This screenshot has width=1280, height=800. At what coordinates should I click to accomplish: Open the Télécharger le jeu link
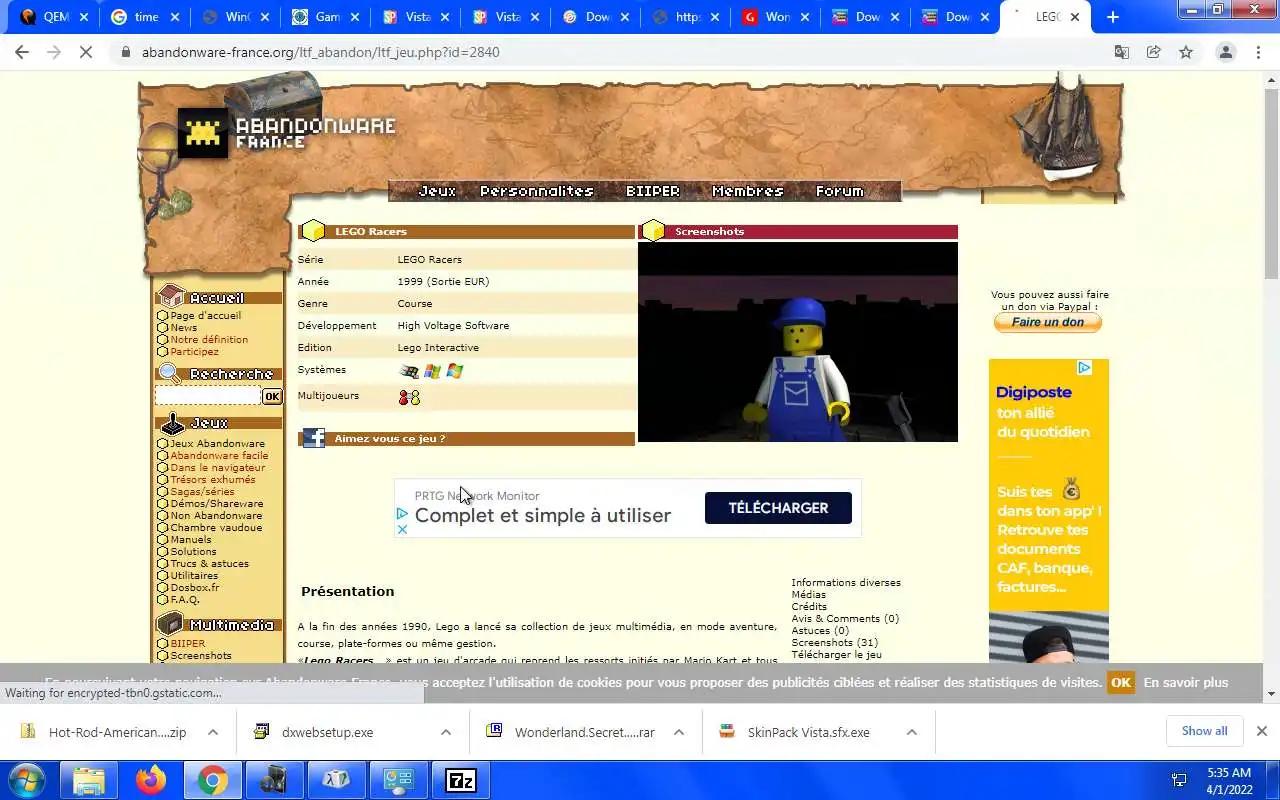(836, 655)
